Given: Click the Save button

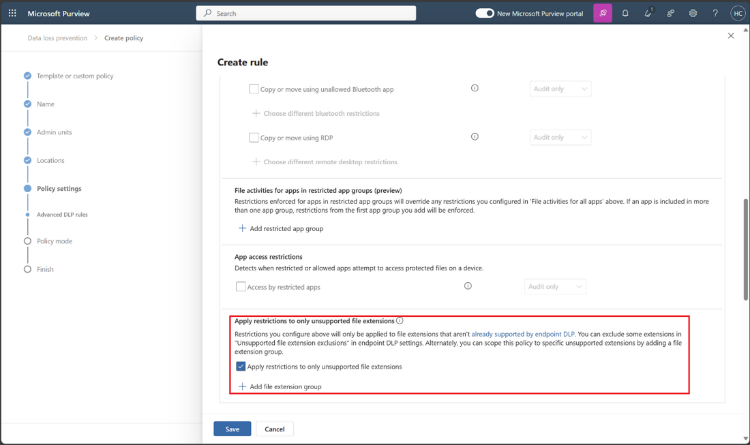Looking at the screenshot, I should point(232,429).
